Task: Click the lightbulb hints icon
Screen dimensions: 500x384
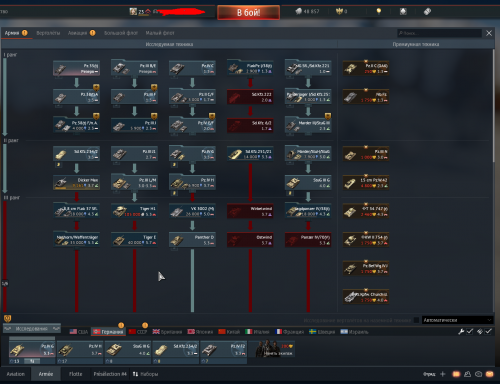Action: point(379,11)
